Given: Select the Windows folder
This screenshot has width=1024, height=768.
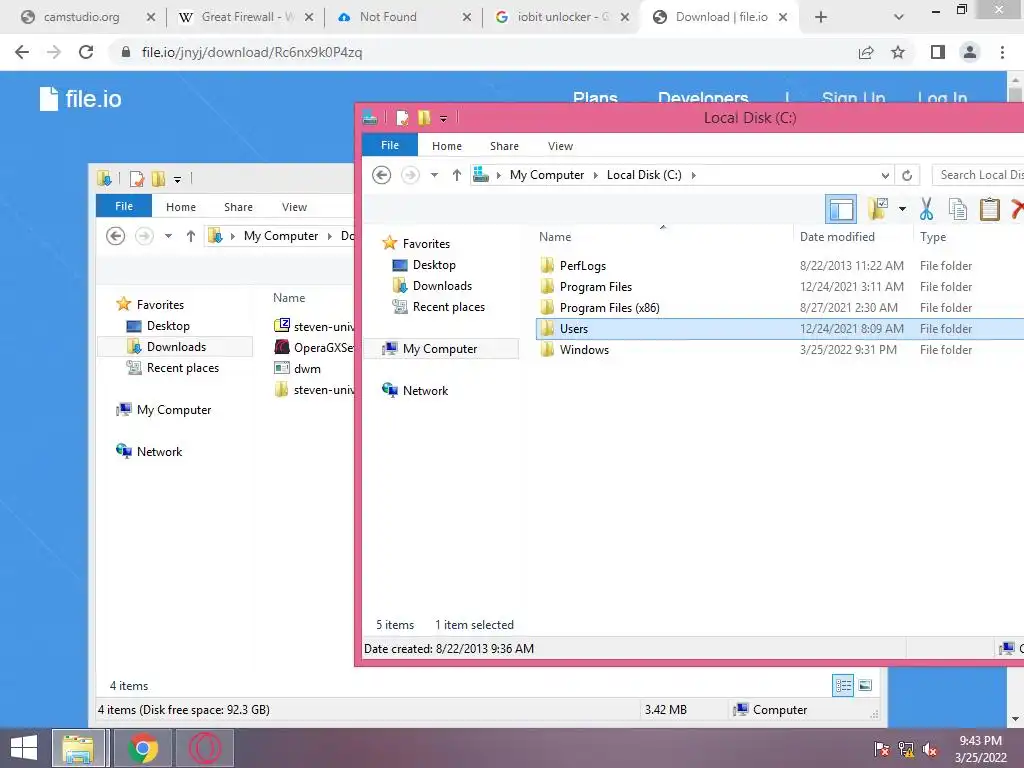Looking at the screenshot, I should [x=584, y=349].
